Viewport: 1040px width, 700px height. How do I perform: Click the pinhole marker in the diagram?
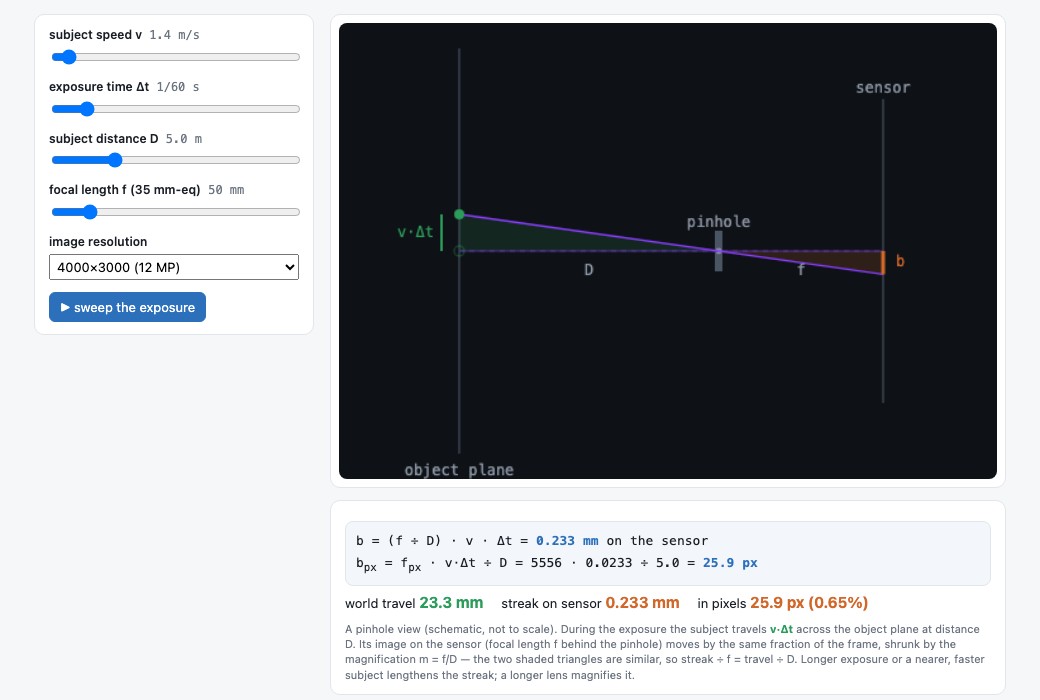coord(718,251)
